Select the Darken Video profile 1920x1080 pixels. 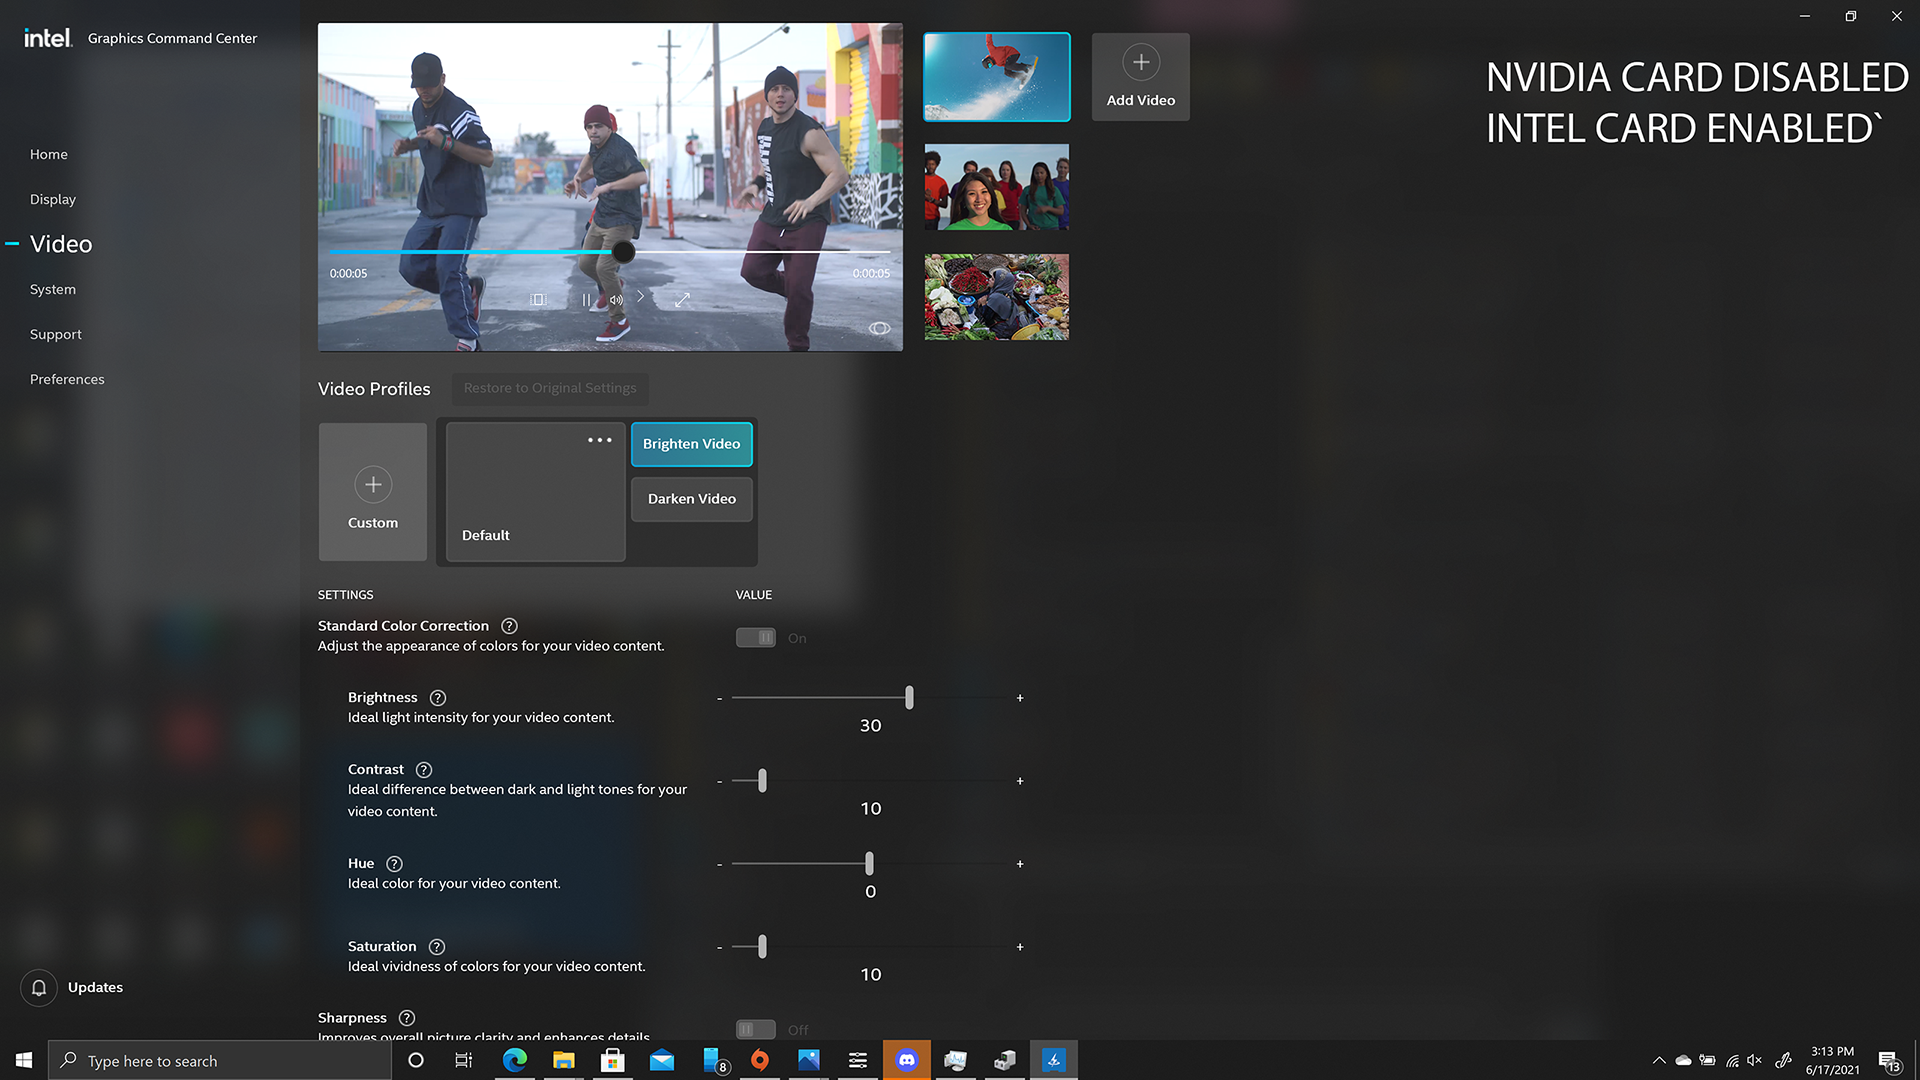pyautogui.click(x=691, y=499)
